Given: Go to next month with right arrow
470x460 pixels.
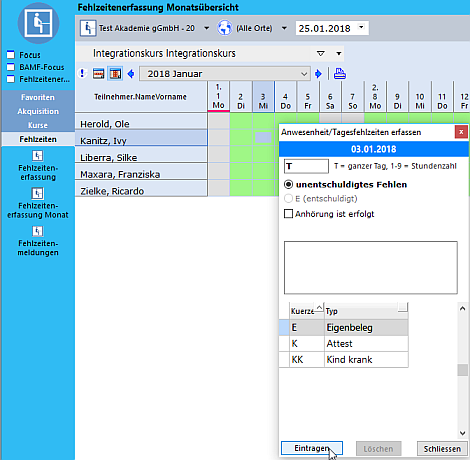Looking at the screenshot, I should [318, 74].
